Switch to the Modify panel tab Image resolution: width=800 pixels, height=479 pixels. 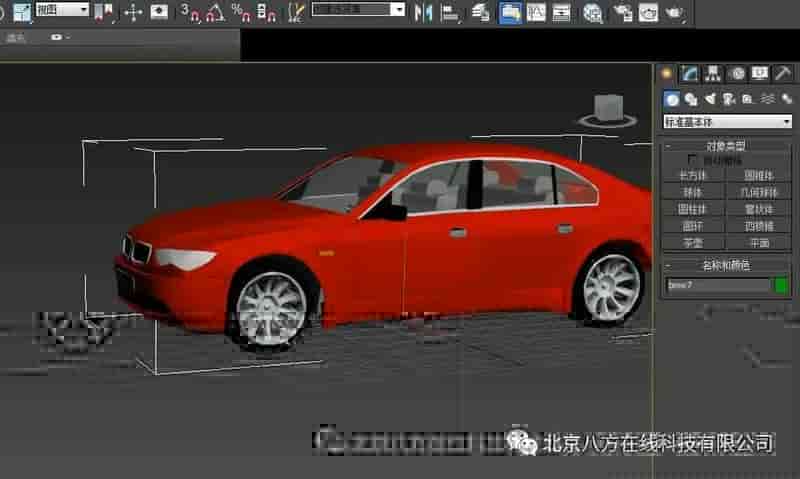pos(689,73)
